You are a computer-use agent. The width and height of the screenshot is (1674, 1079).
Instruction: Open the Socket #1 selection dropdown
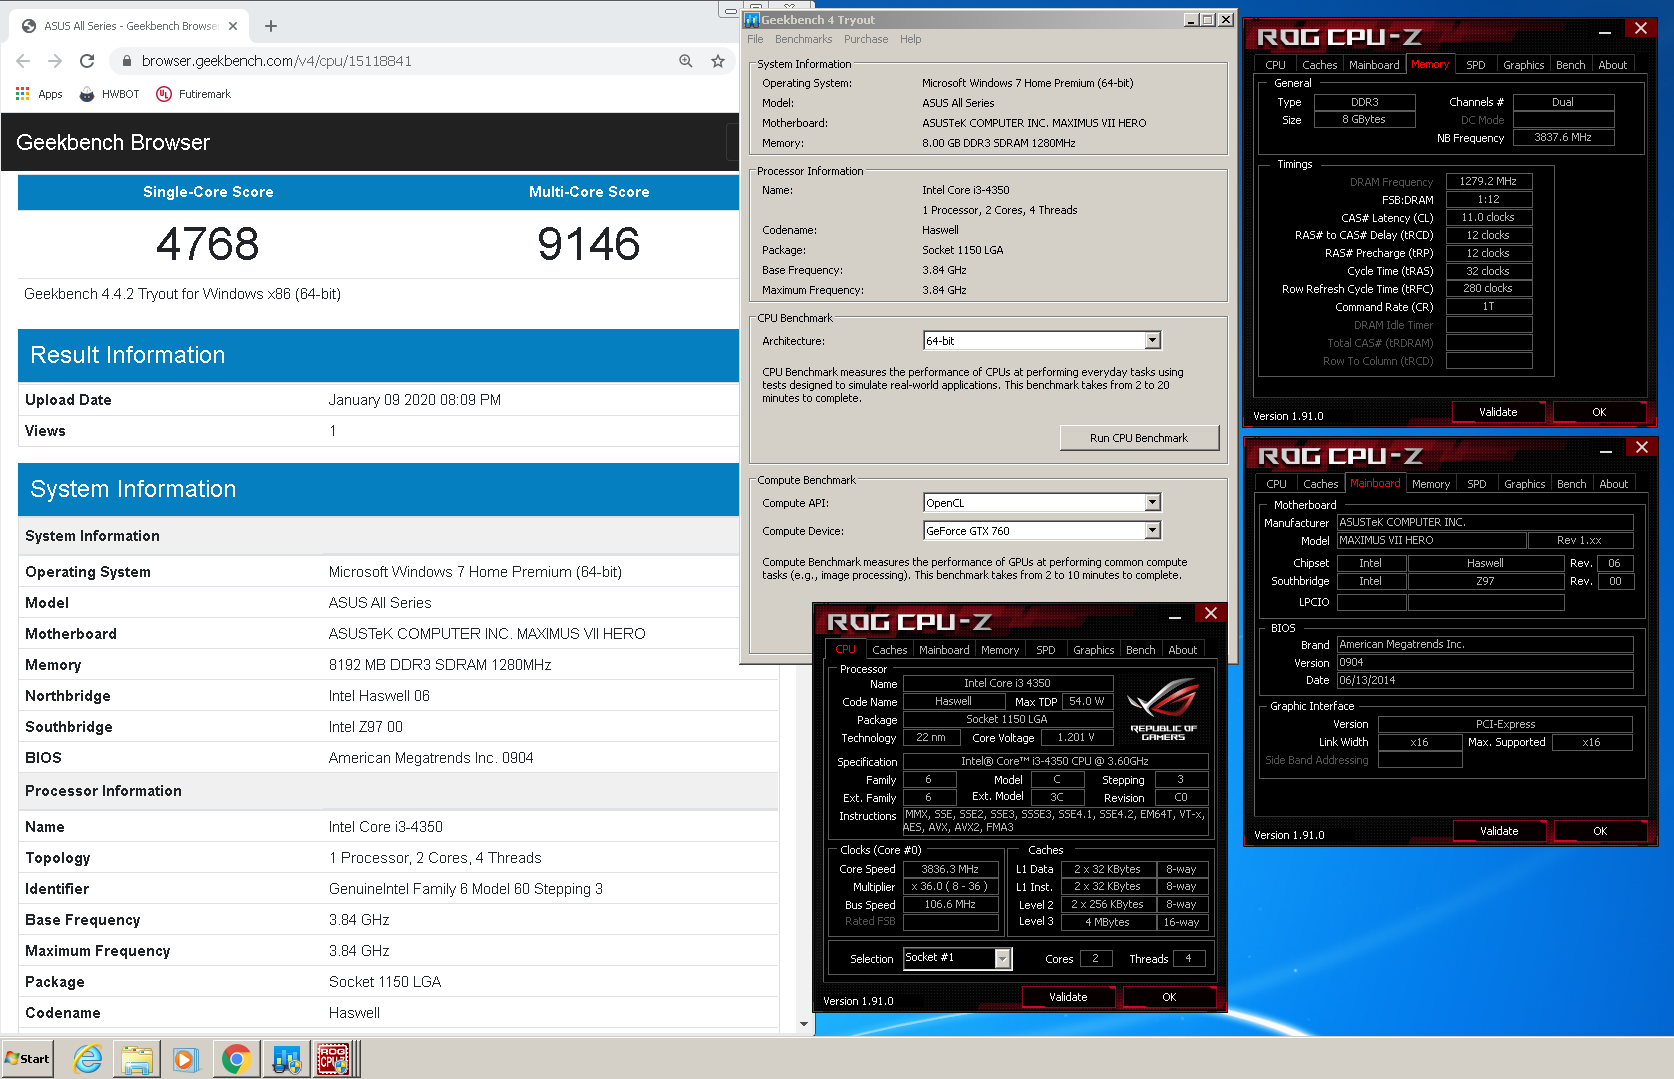(x=1003, y=959)
